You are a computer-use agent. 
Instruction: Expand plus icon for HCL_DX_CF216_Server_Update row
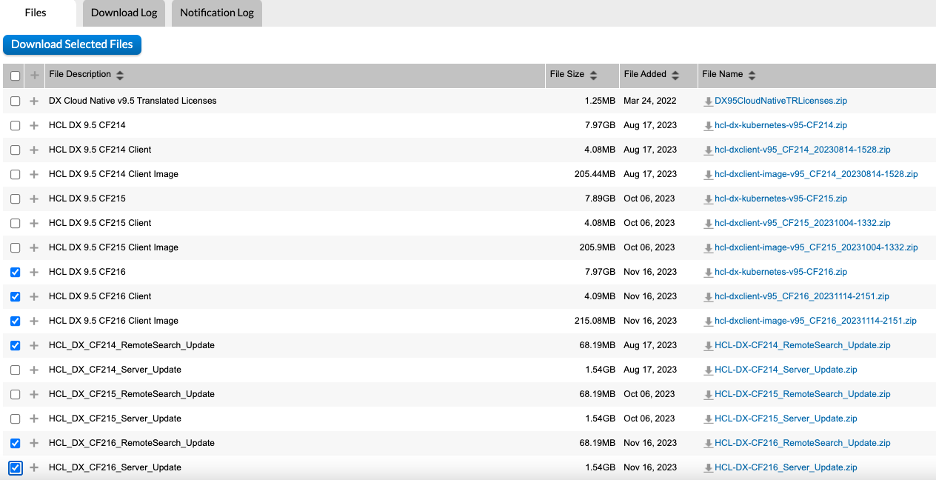click(x=34, y=467)
